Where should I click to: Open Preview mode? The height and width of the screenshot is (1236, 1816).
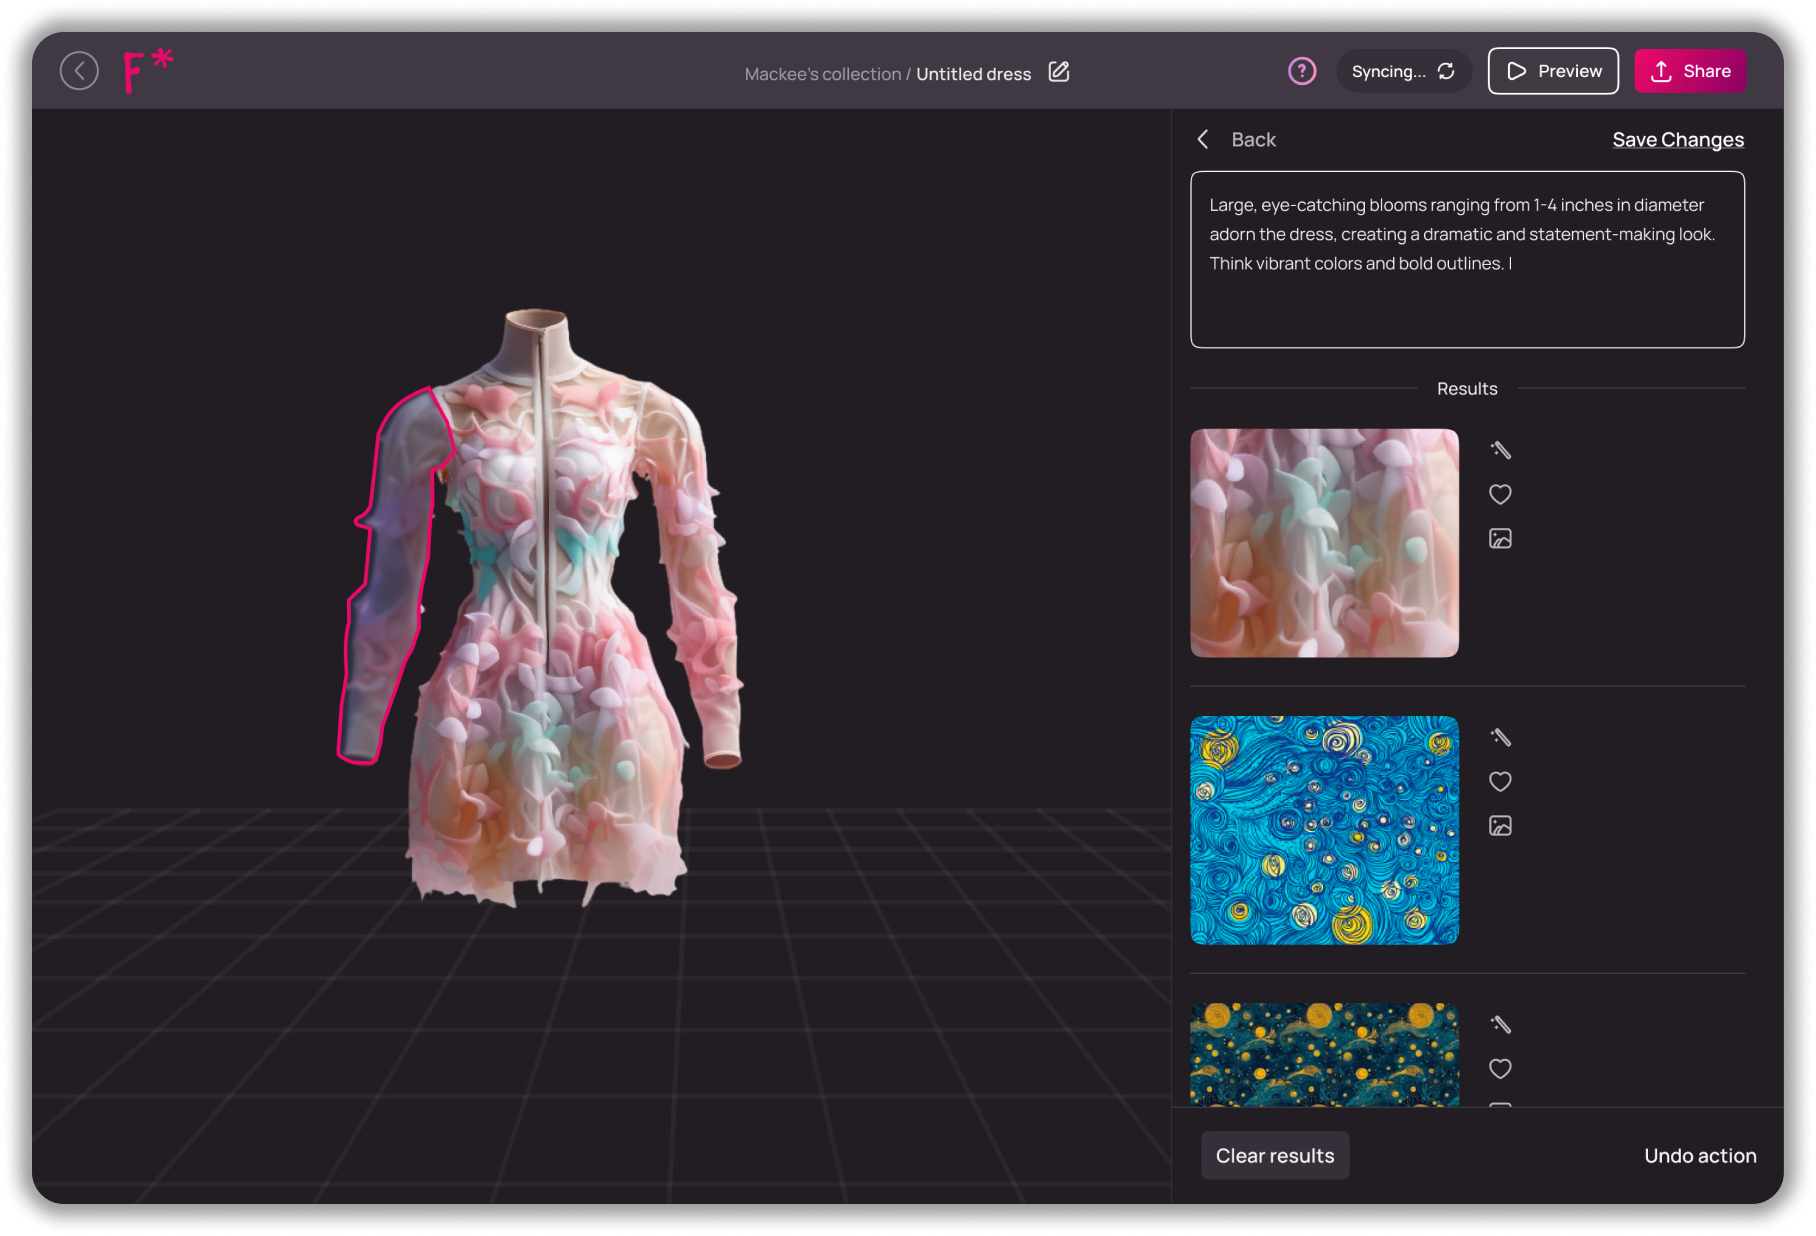tap(1553, 71)
